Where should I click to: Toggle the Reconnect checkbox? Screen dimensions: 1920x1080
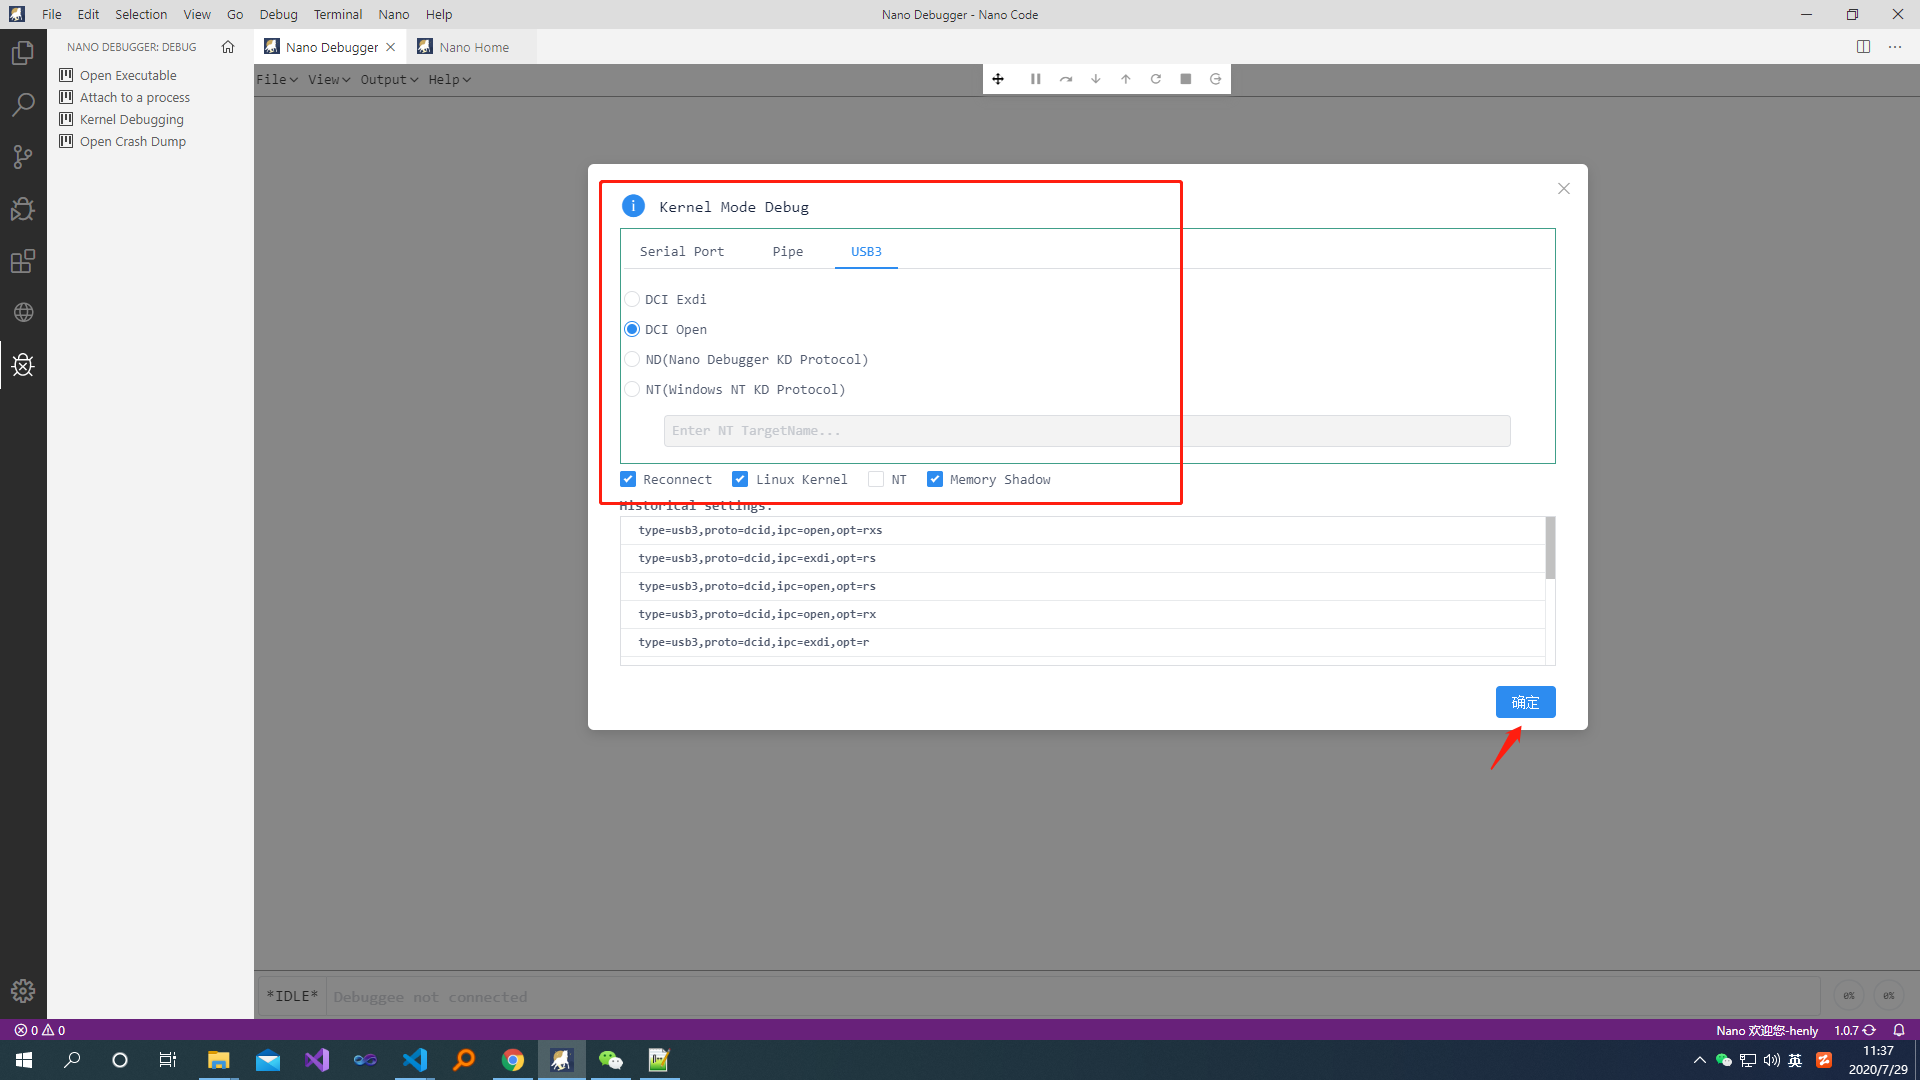(628, 479)
